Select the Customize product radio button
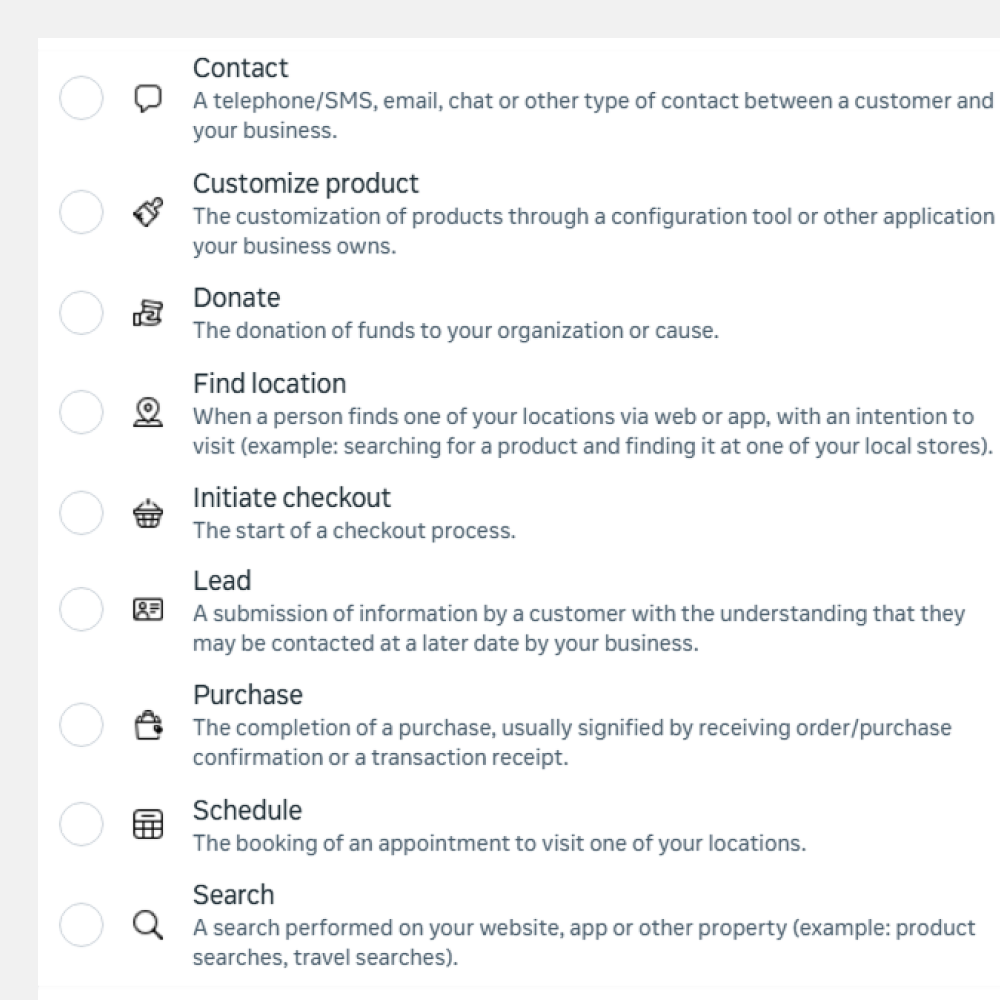The image size is (1000, 1000). pyautogui.click(x=81, y=212)
